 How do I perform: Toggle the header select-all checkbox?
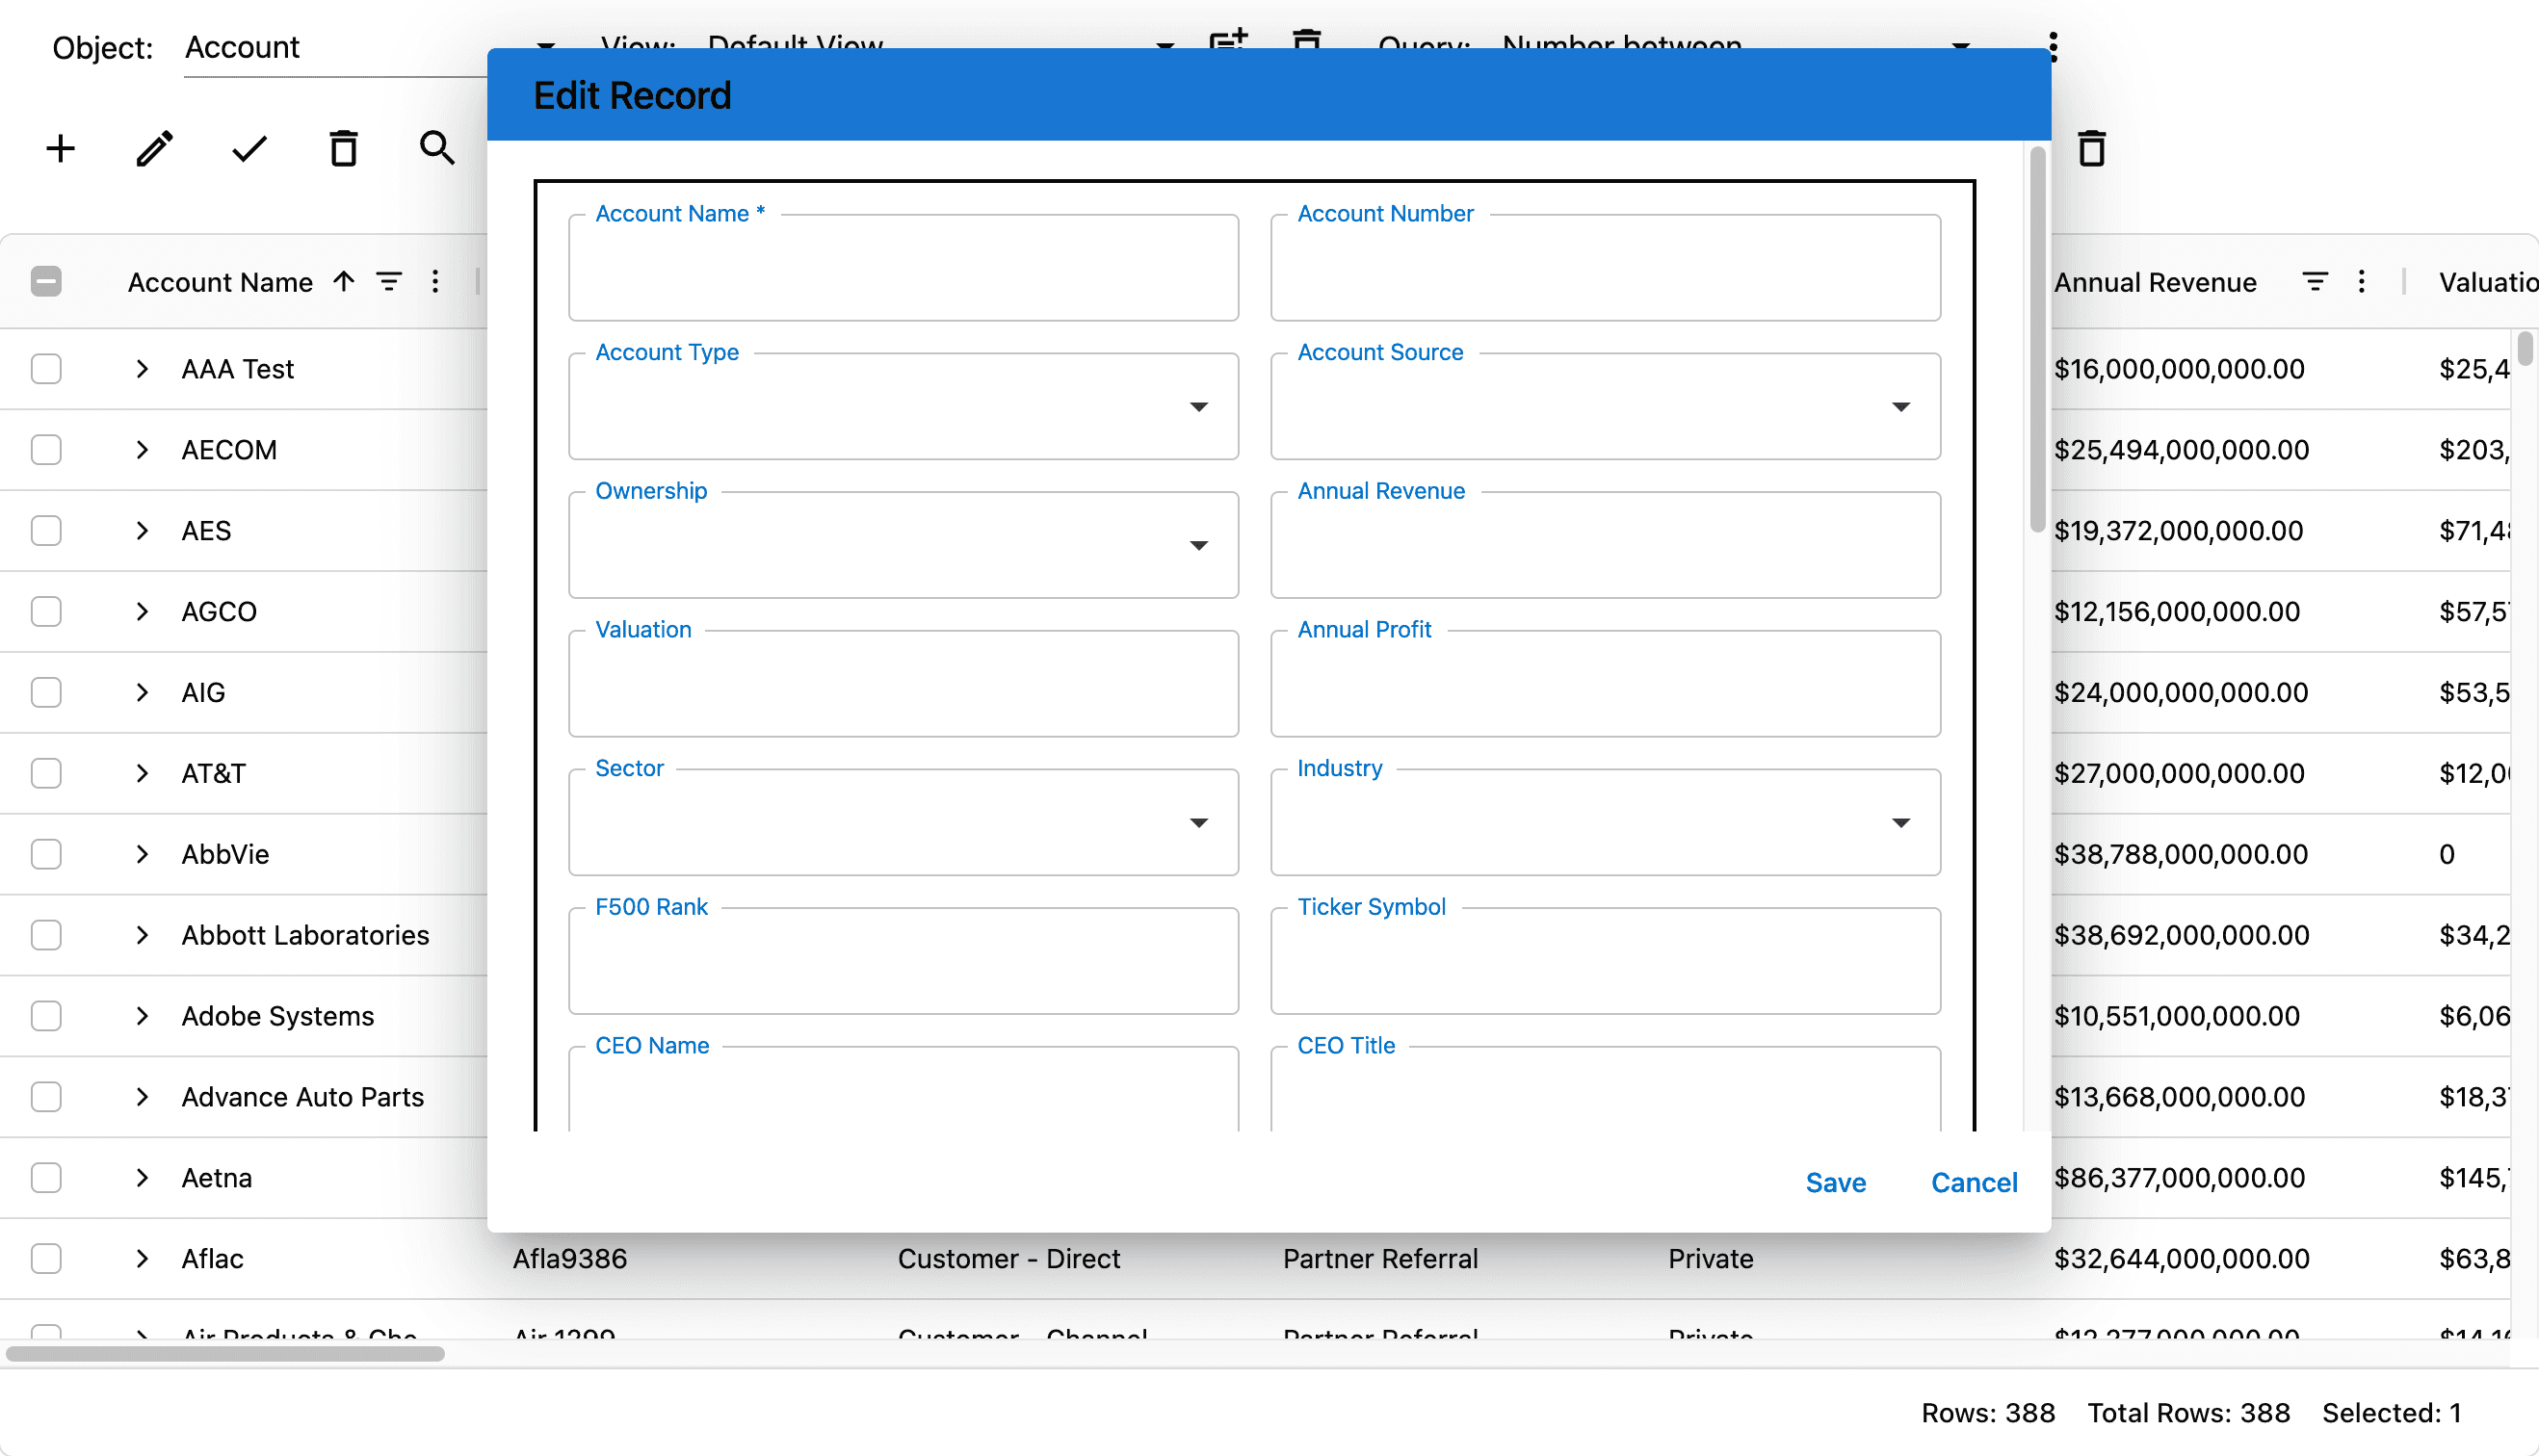tap(46, 282)
